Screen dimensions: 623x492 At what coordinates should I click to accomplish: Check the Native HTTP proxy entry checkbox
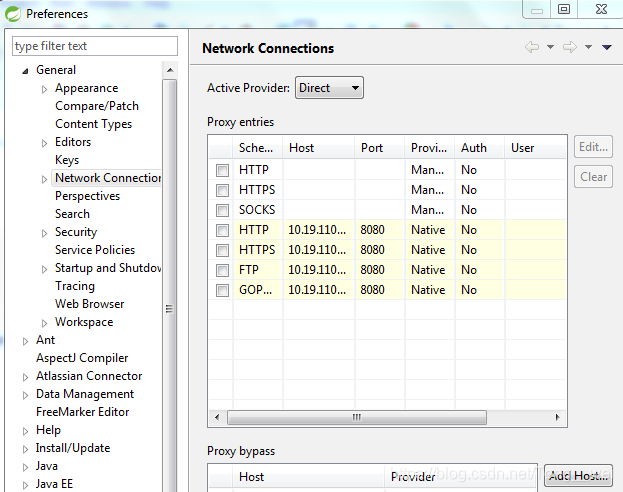coord(222,230)
